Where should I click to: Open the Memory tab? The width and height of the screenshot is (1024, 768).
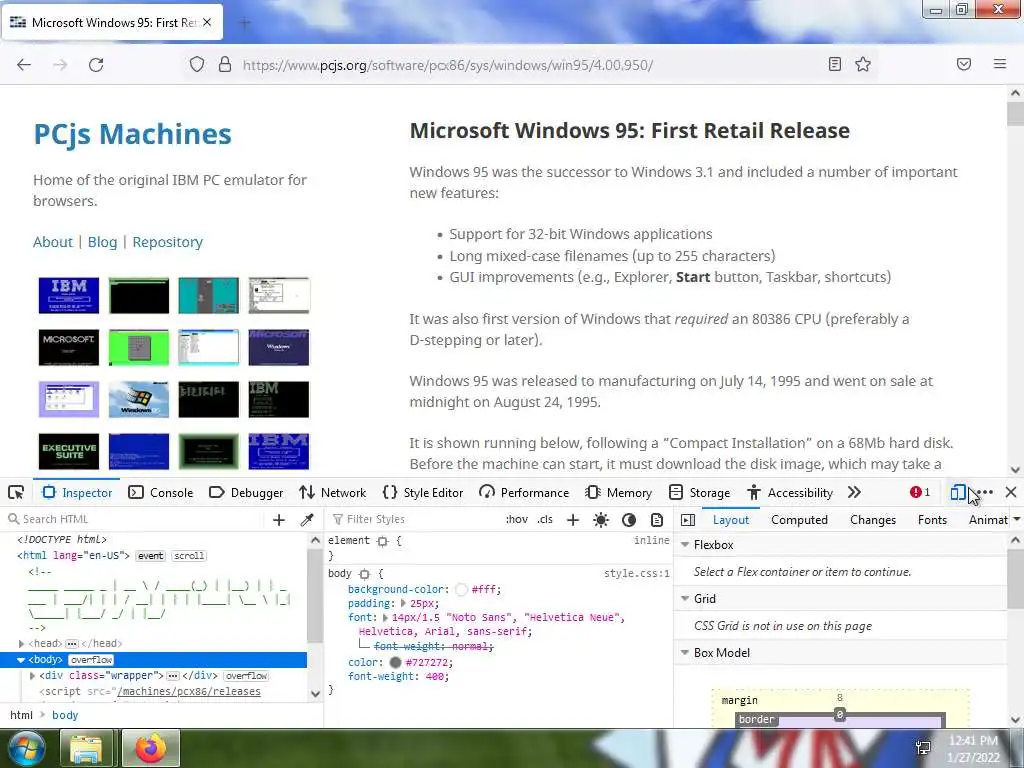pyautogui.click(x=619, y=492)
